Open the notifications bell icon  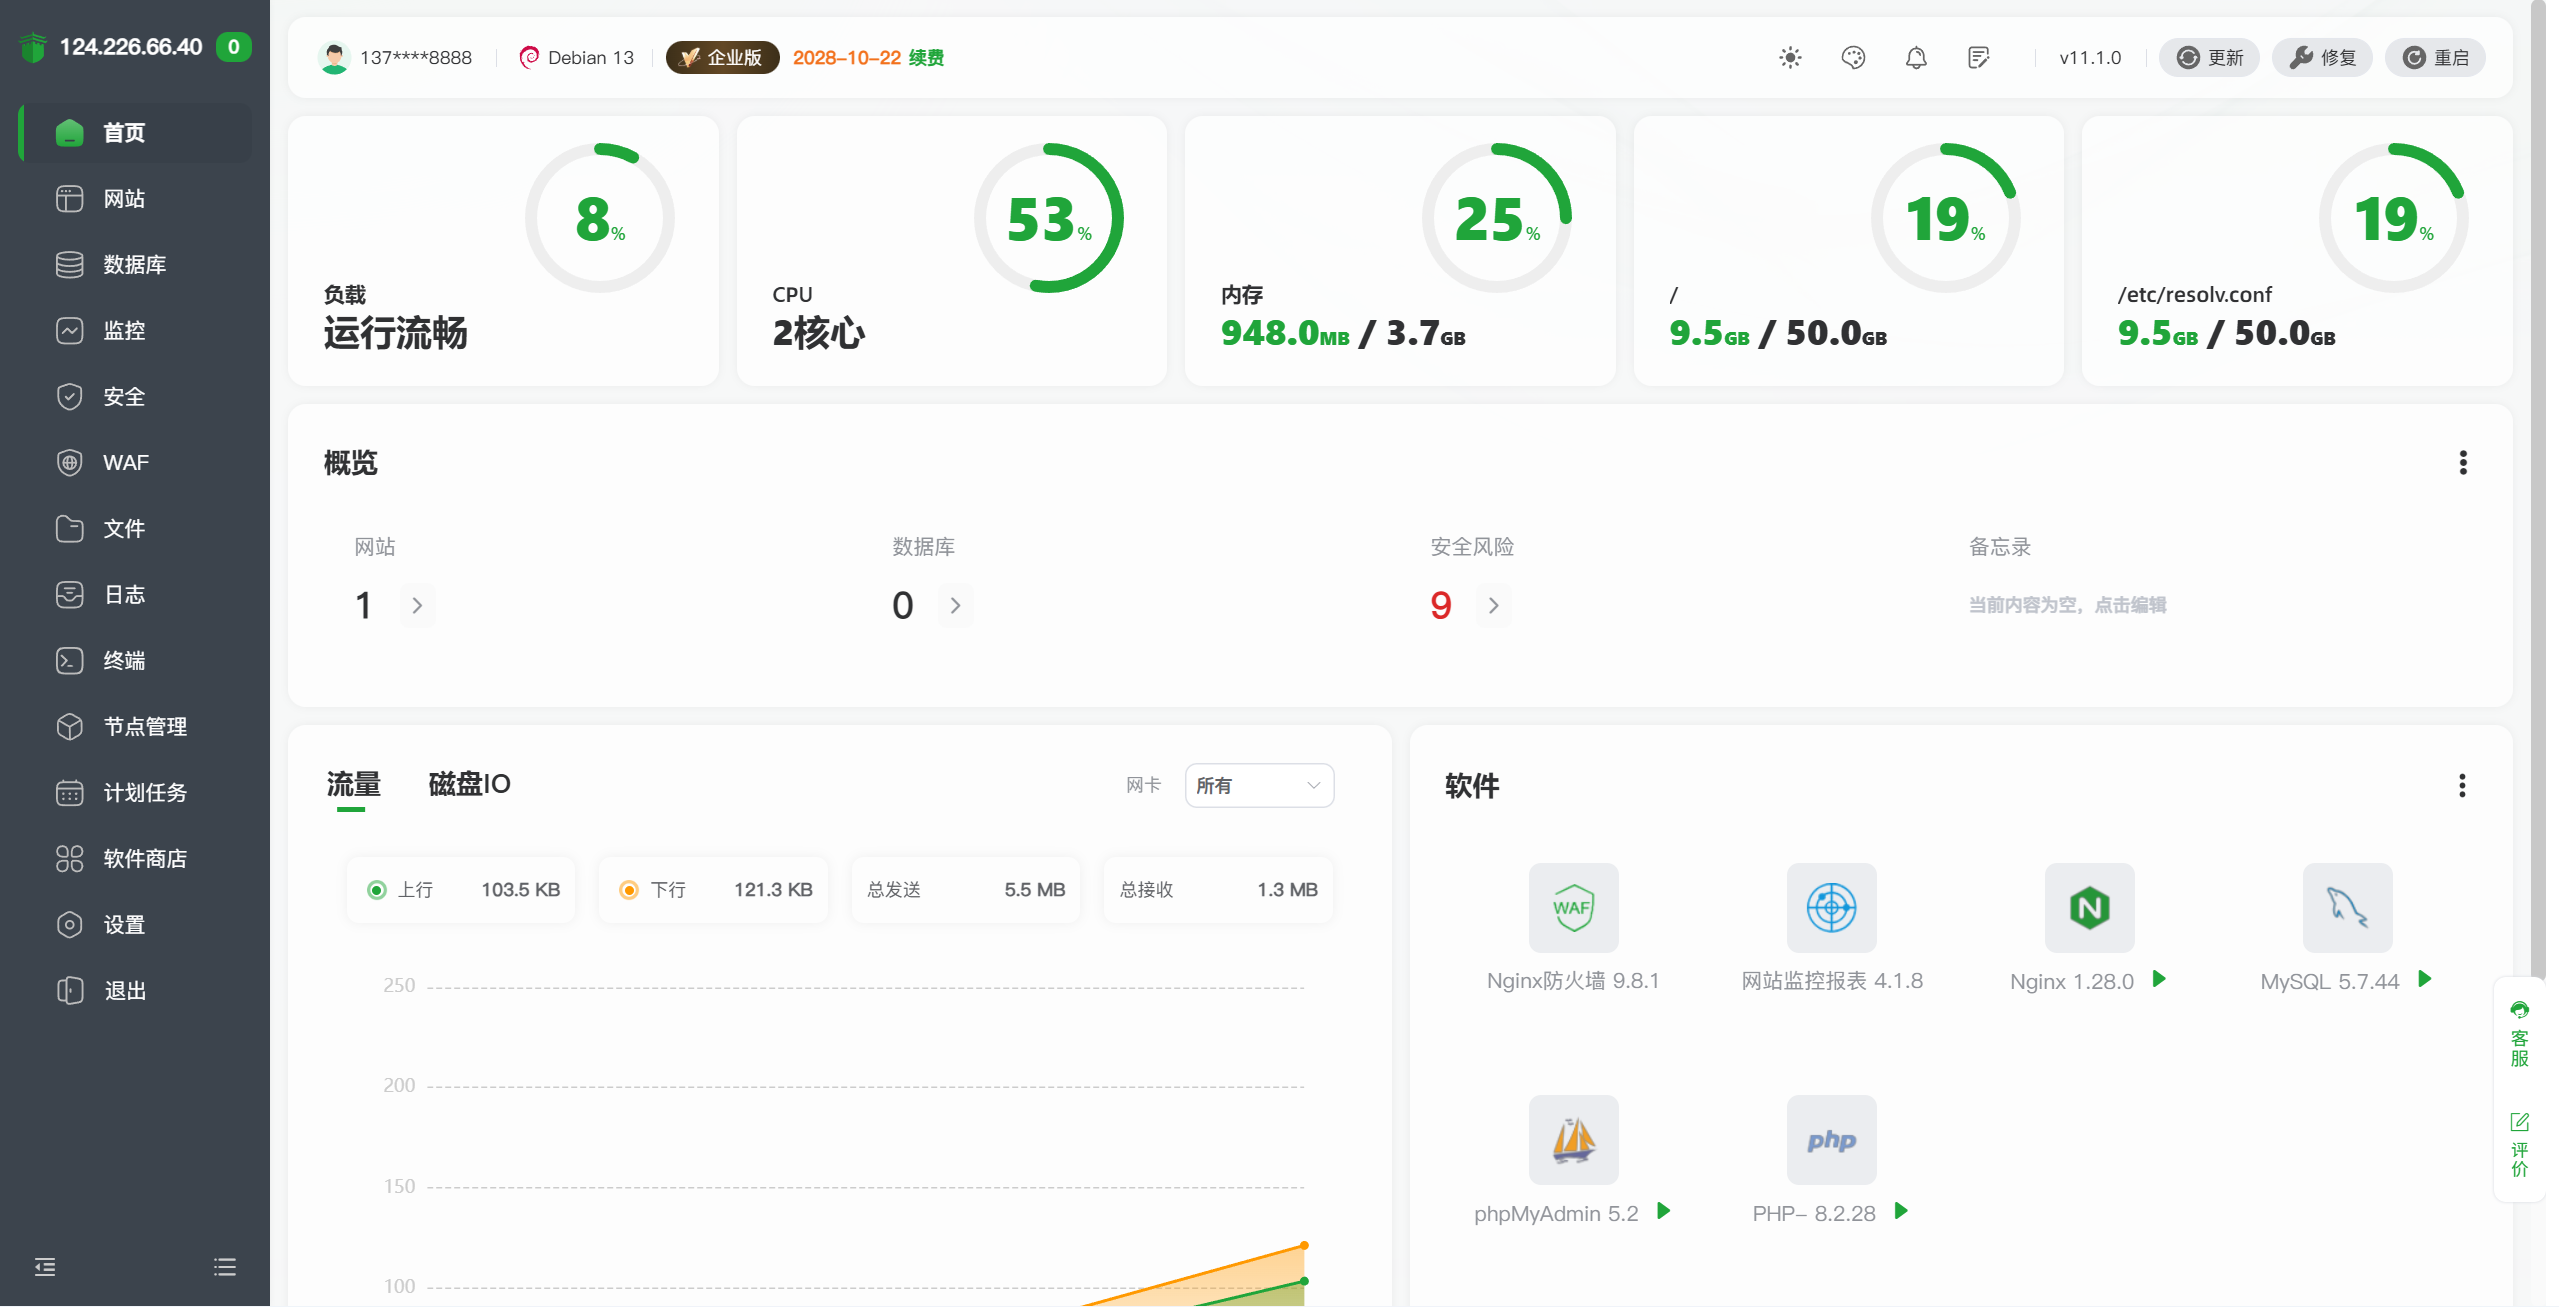(x=1915, y=58)
